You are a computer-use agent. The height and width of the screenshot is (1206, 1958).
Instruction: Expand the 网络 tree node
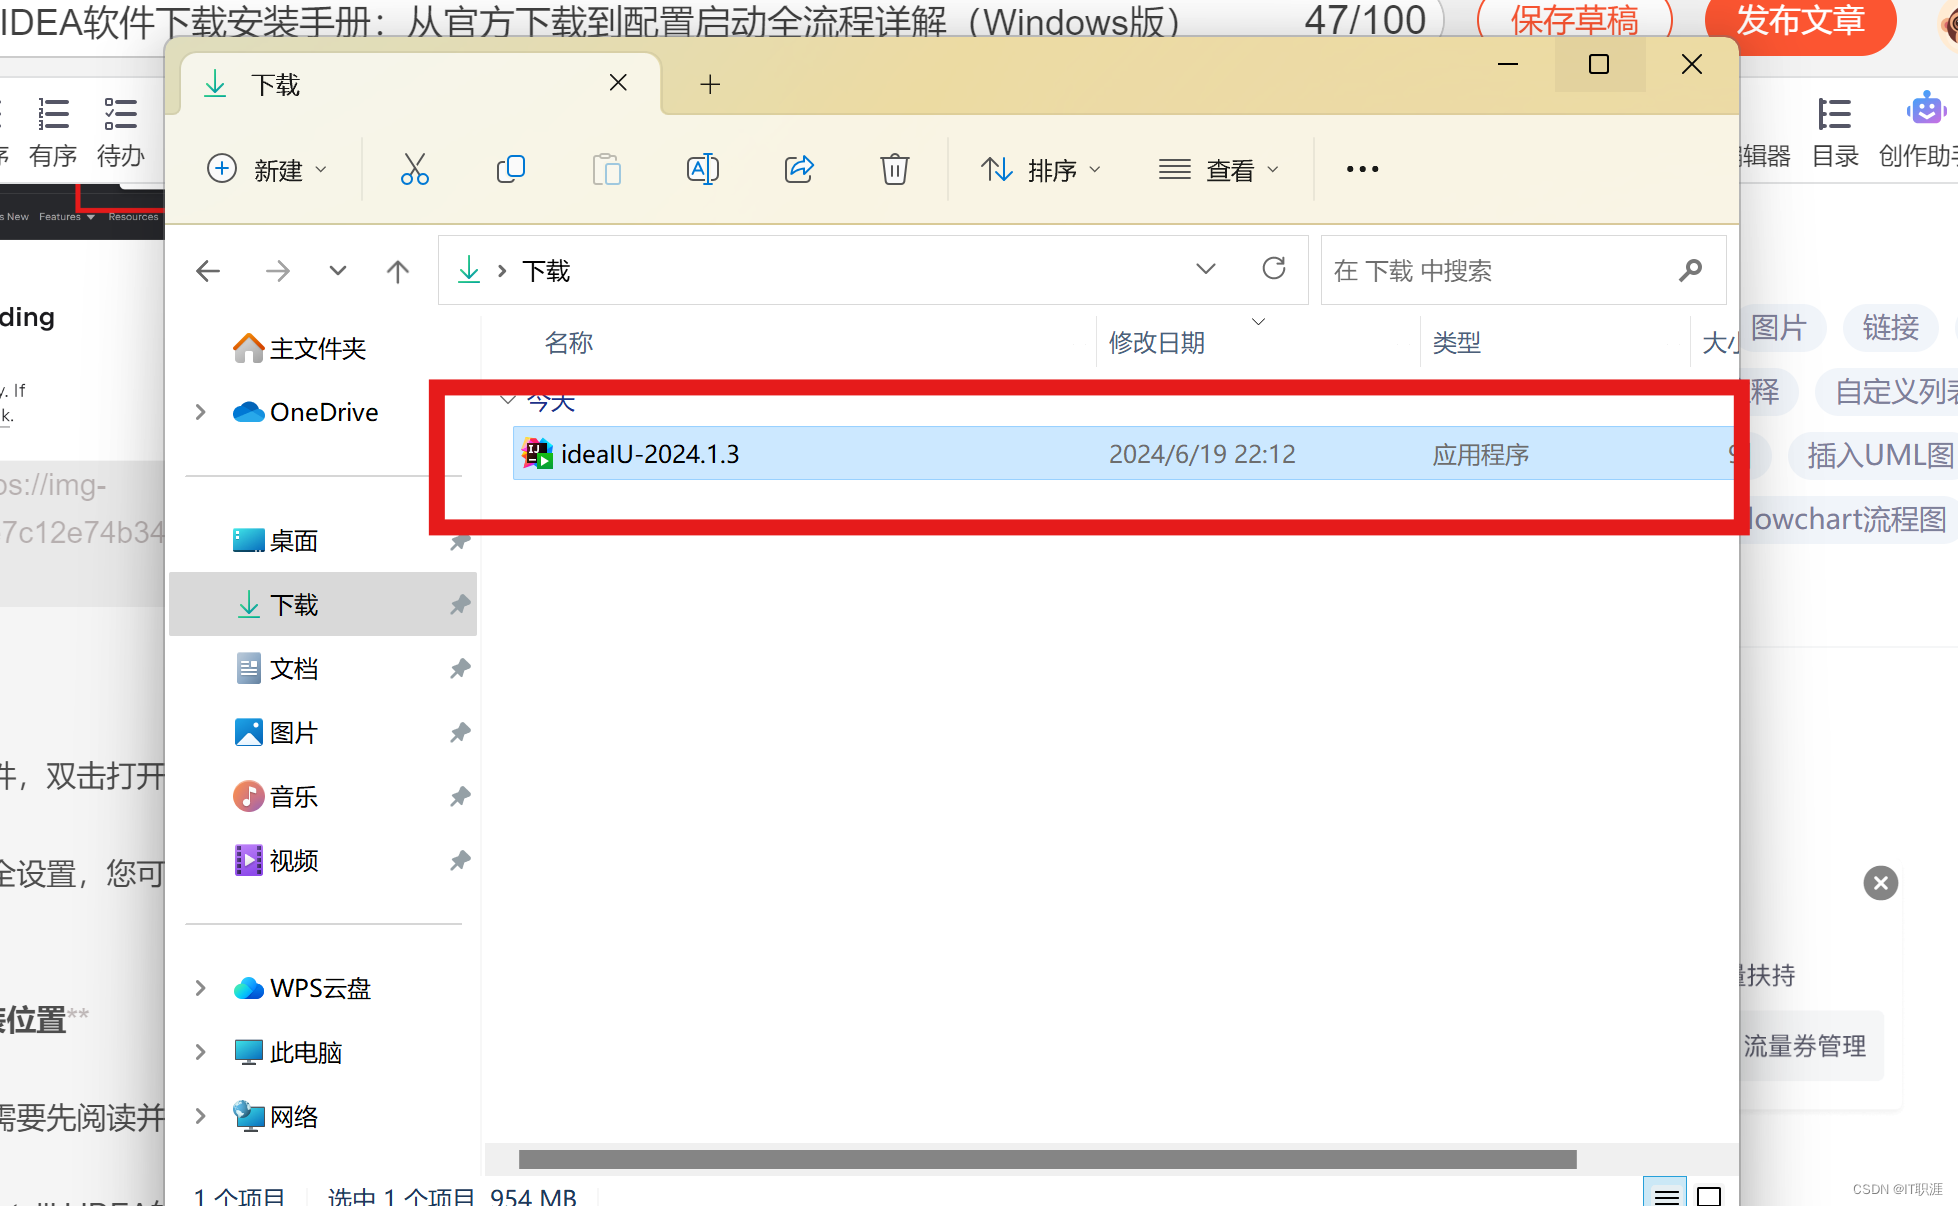coord(200,1116)
